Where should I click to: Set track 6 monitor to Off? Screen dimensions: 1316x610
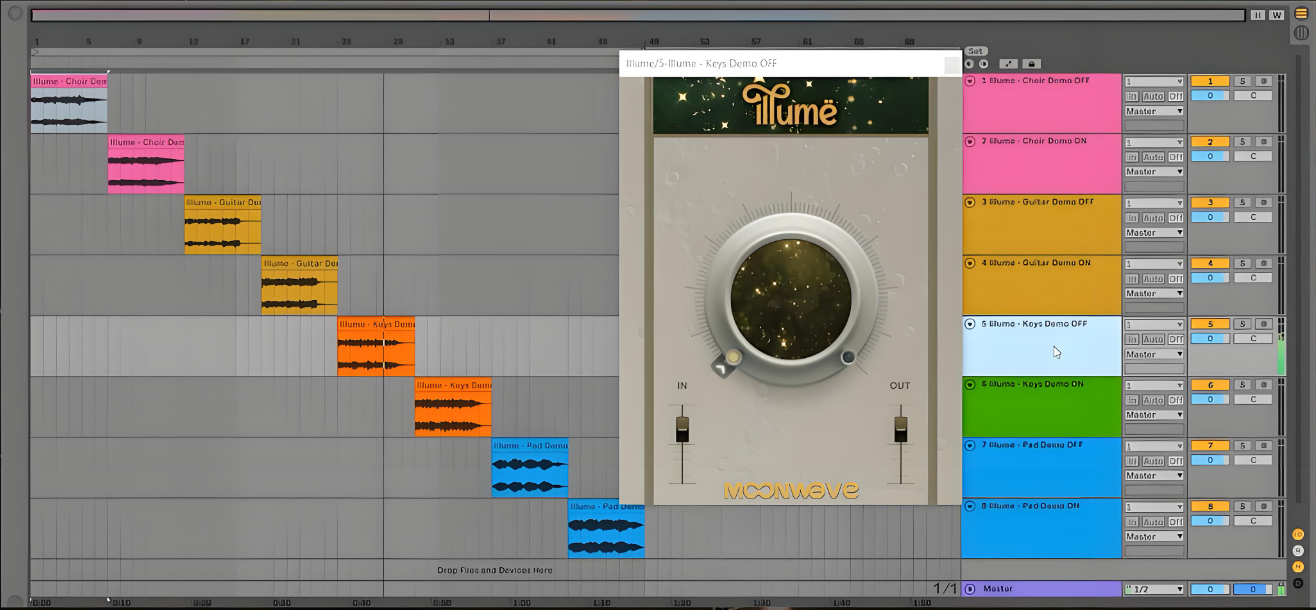tap(1176, 400)
